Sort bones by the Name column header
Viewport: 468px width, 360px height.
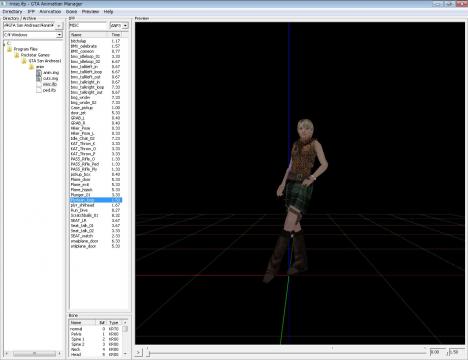point(82,323)
